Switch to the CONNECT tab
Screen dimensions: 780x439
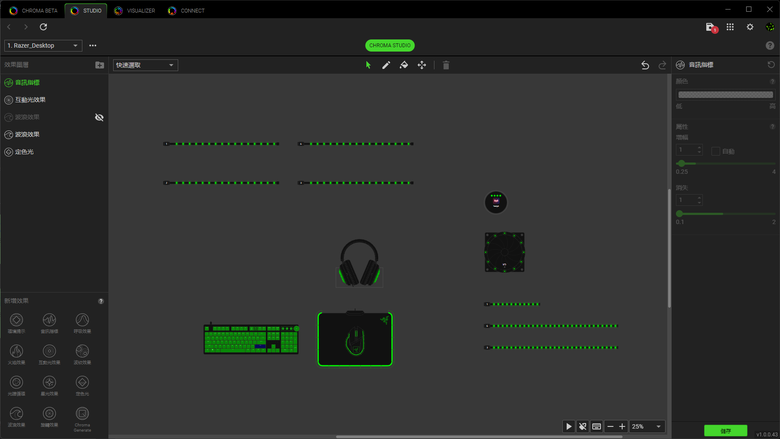pos(187,10)
